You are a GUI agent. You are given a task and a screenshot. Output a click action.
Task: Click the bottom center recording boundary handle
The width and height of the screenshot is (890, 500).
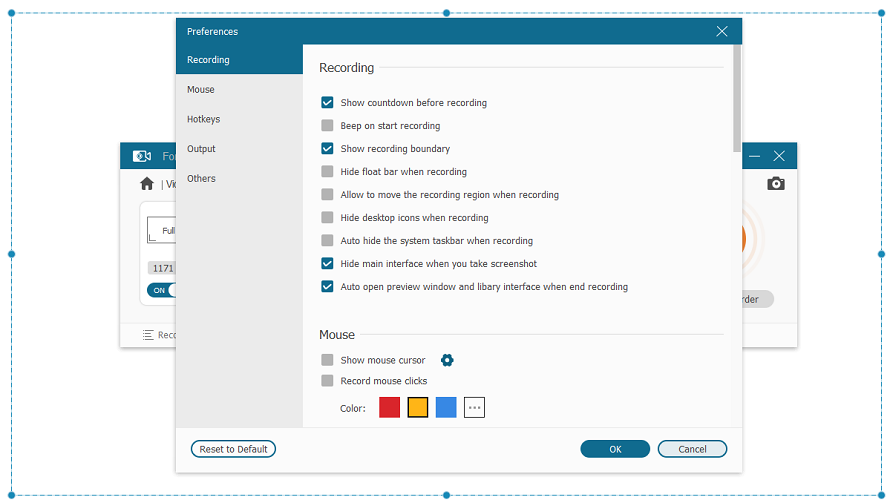coord(447,495)
